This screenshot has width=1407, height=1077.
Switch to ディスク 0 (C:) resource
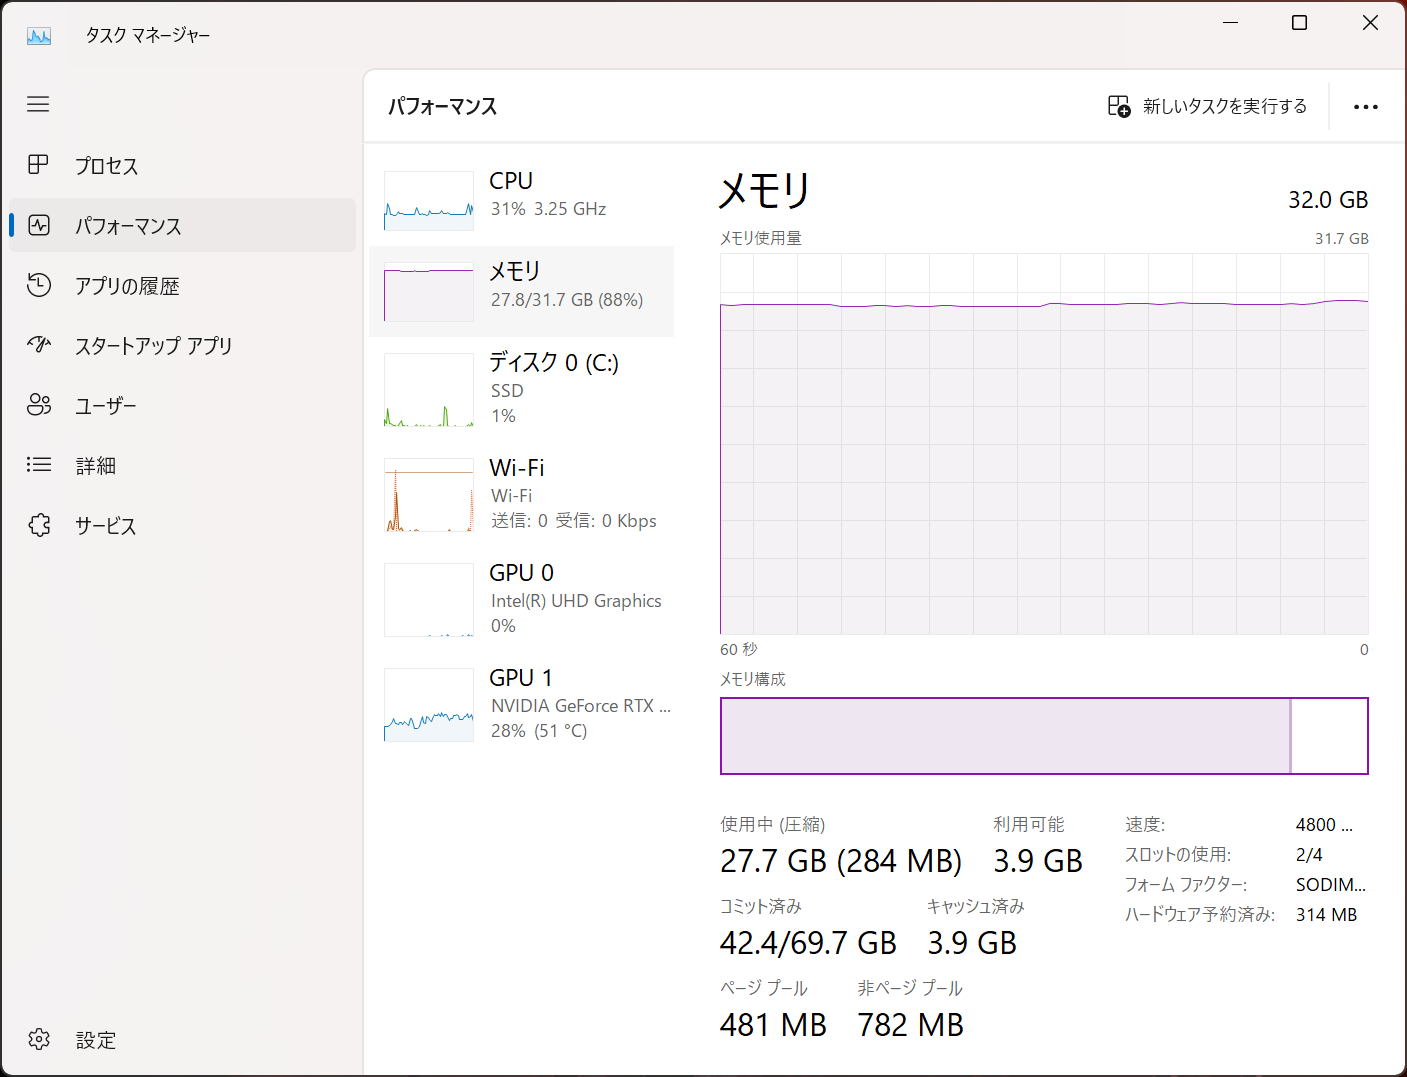[521, 389]
